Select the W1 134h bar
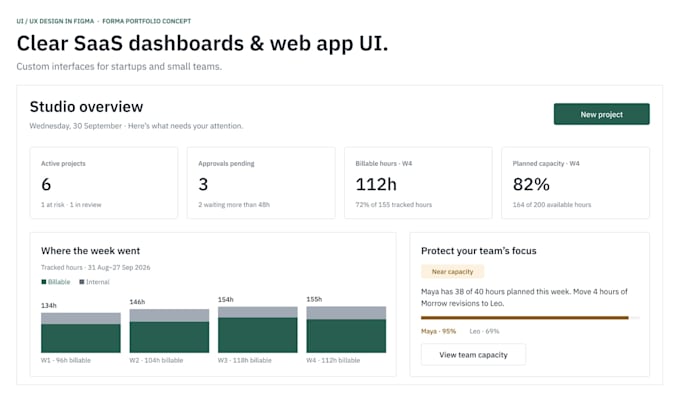The height and width of the screenshot is (409, 680). point(81,333)
